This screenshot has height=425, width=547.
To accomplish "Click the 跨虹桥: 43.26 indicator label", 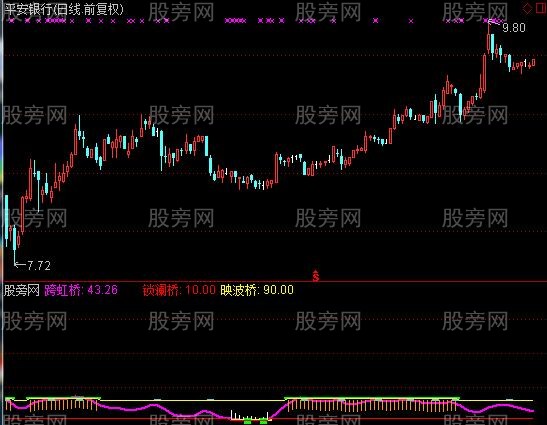I will coord(81,290).
